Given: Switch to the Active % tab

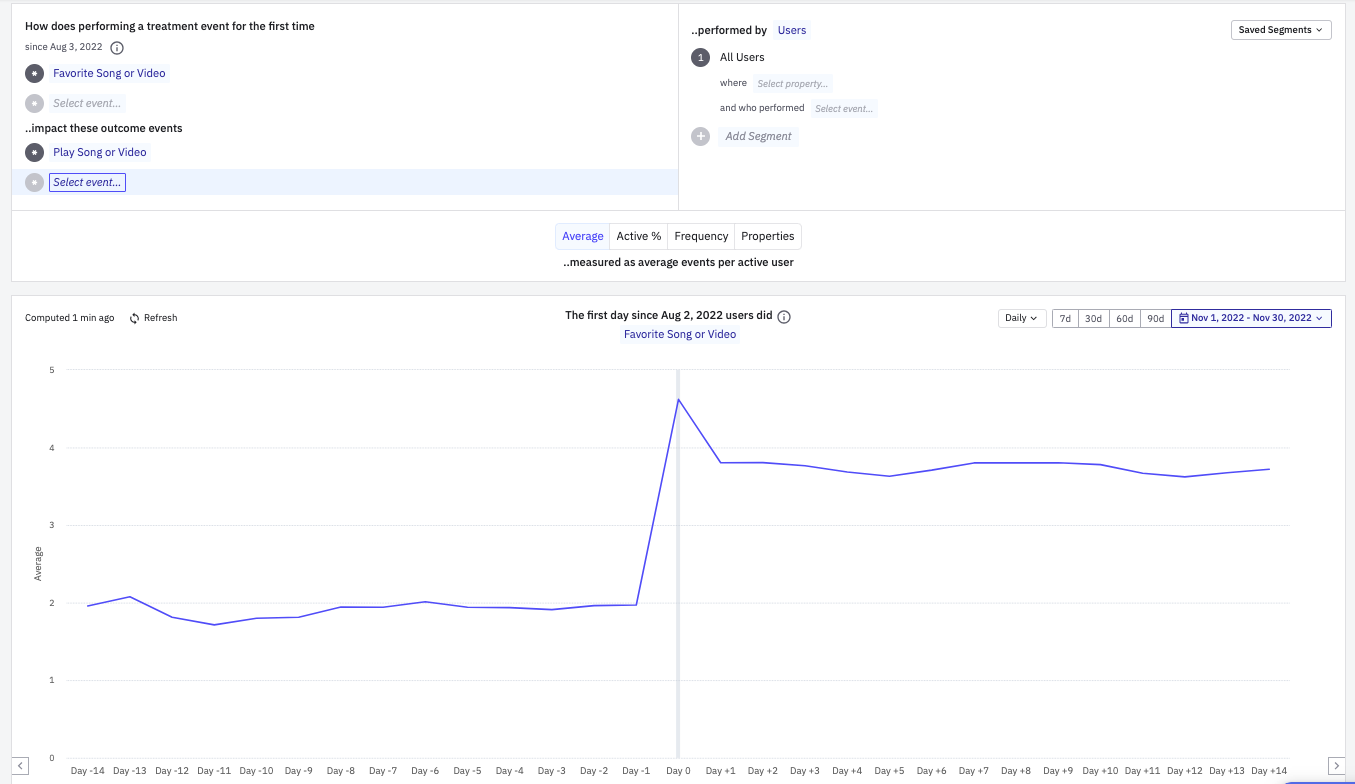Looking at the screenshot, I should tap(639, 237).
